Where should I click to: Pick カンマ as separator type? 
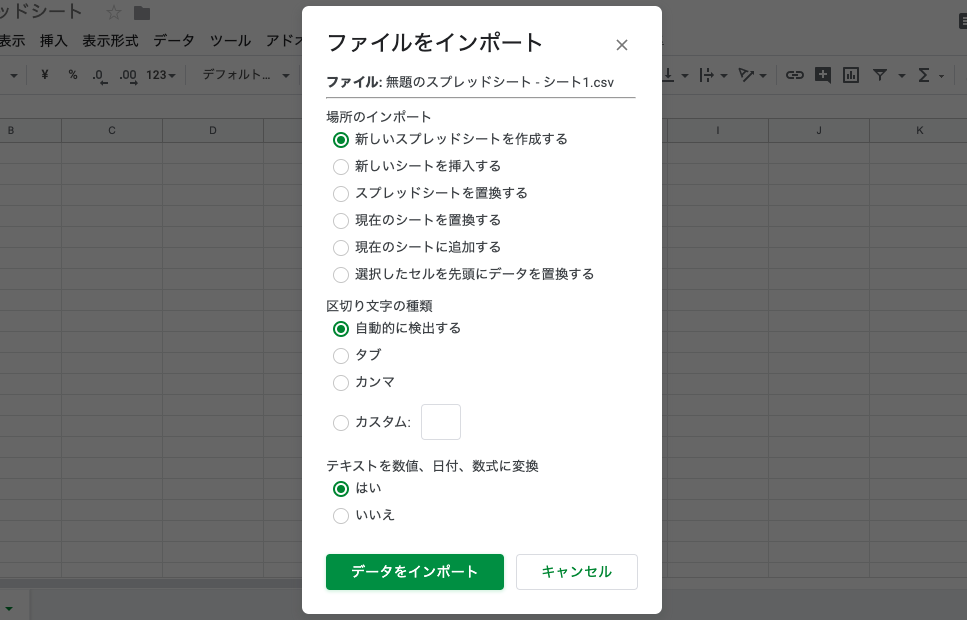point(340,382)
